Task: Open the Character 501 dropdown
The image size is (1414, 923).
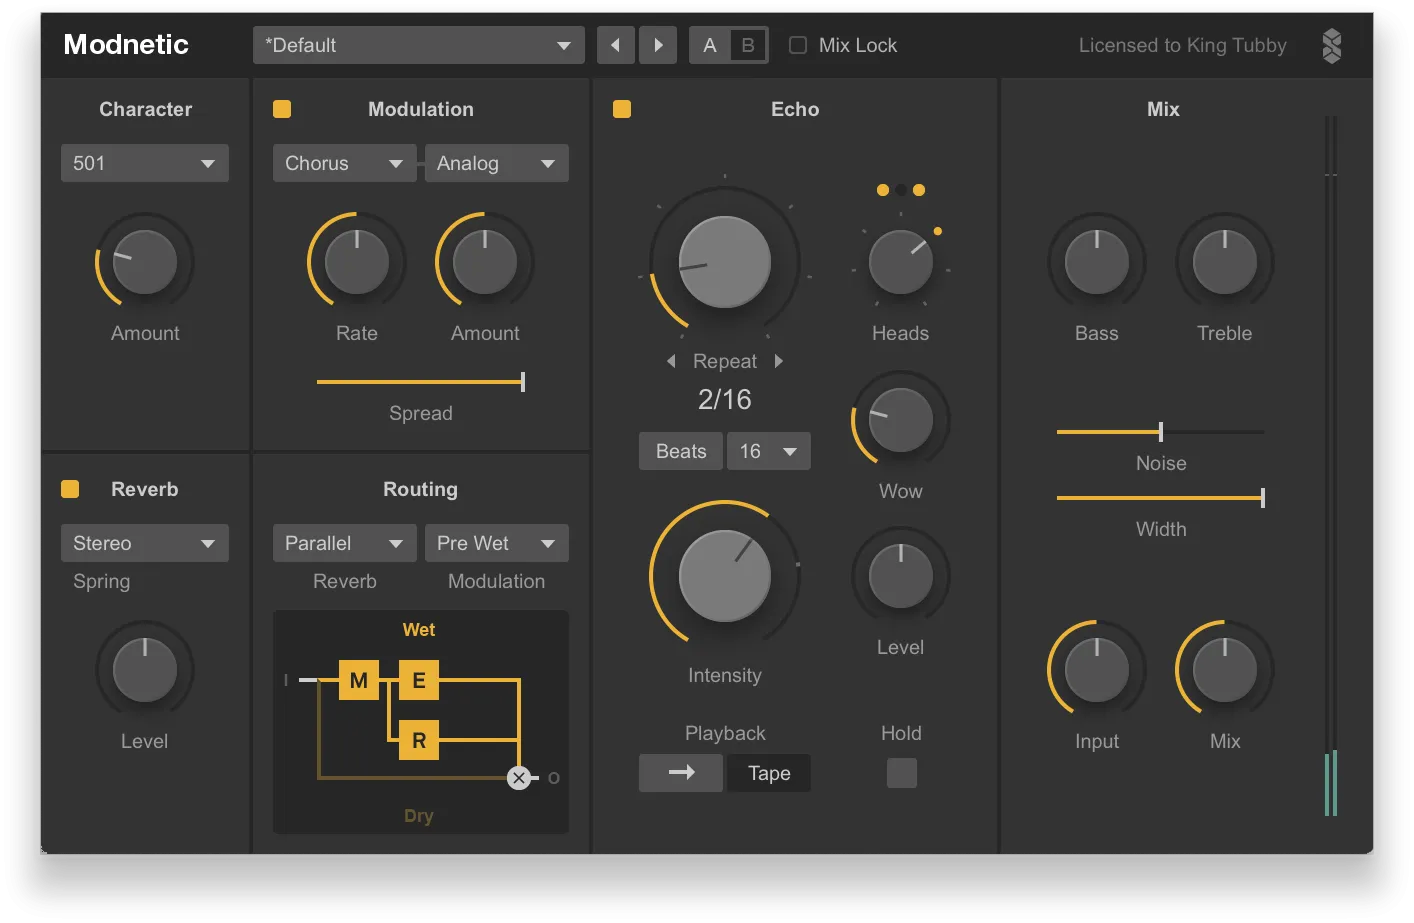Action: [145, 163]
